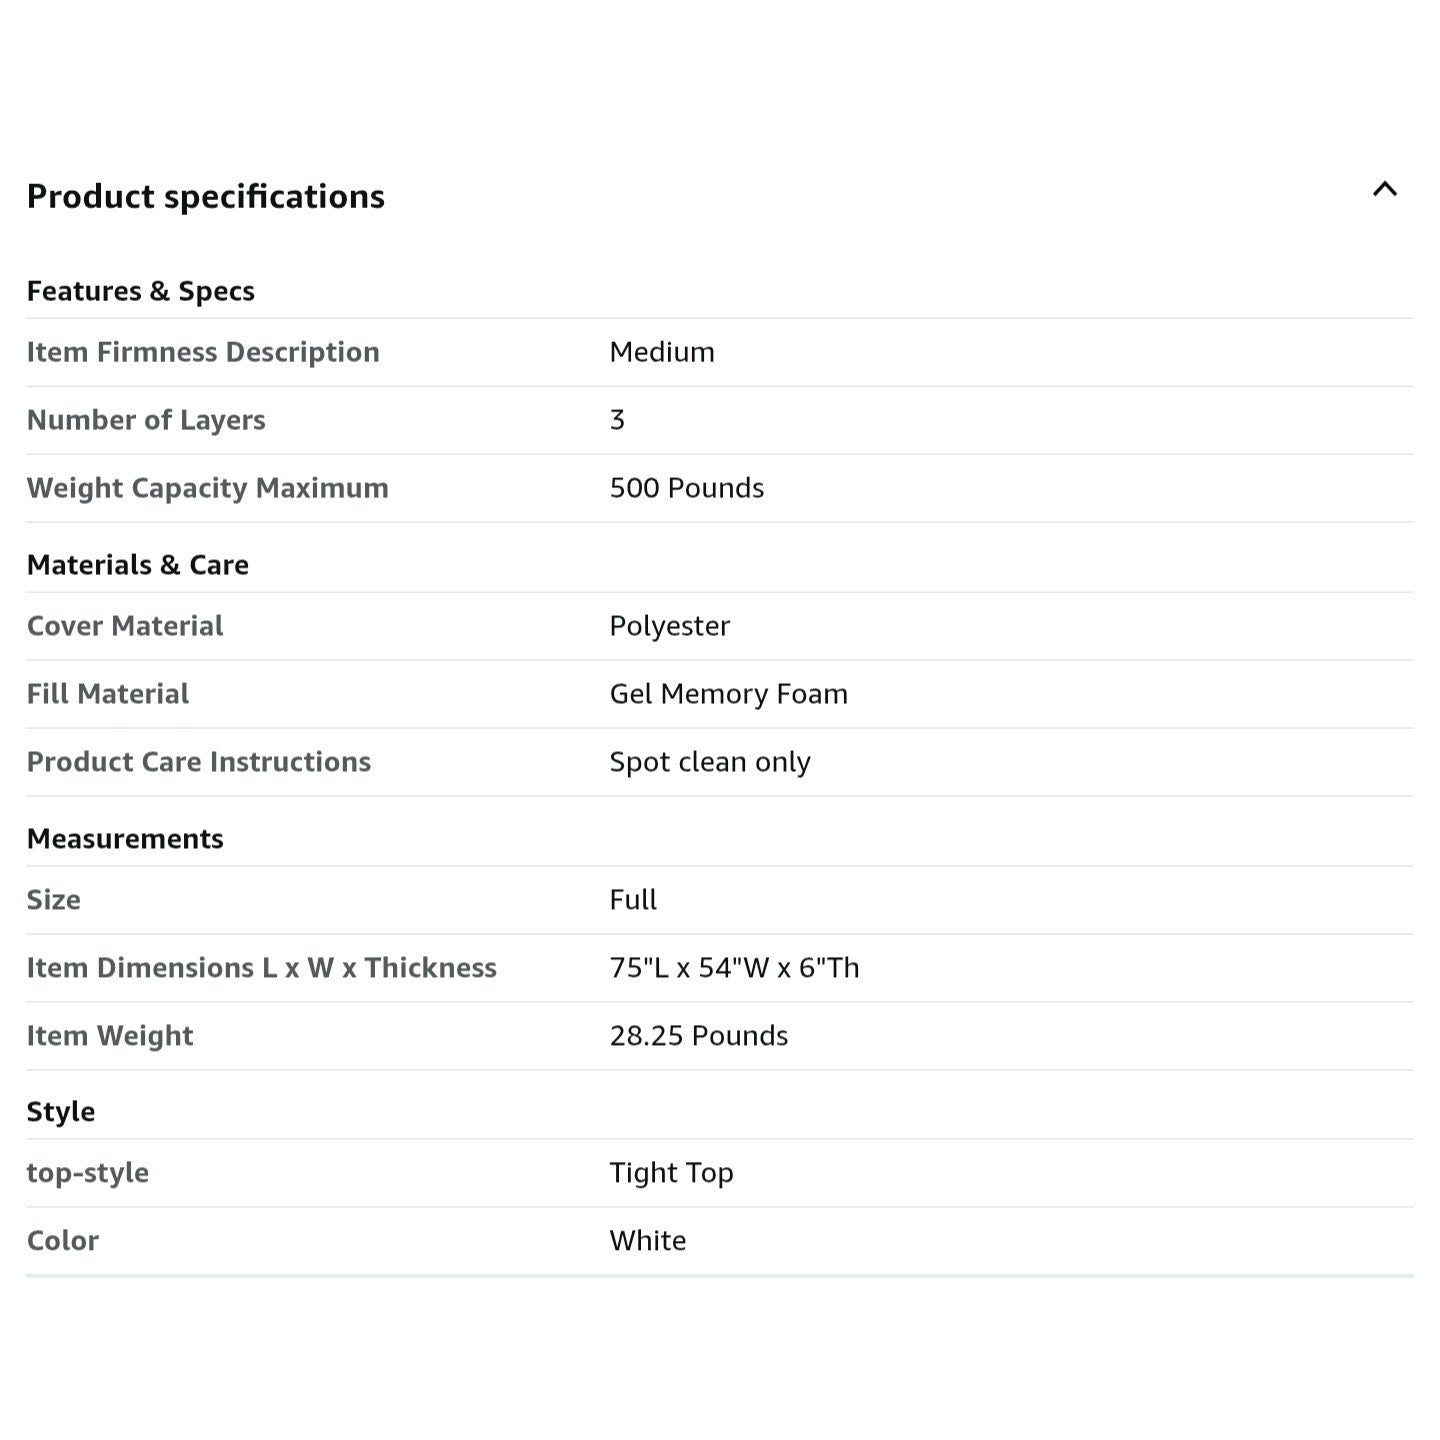The height and width of the screenshot is (1440, 1440).
Task: Select the Features & Specs section header
Action: tap(140, 291)
